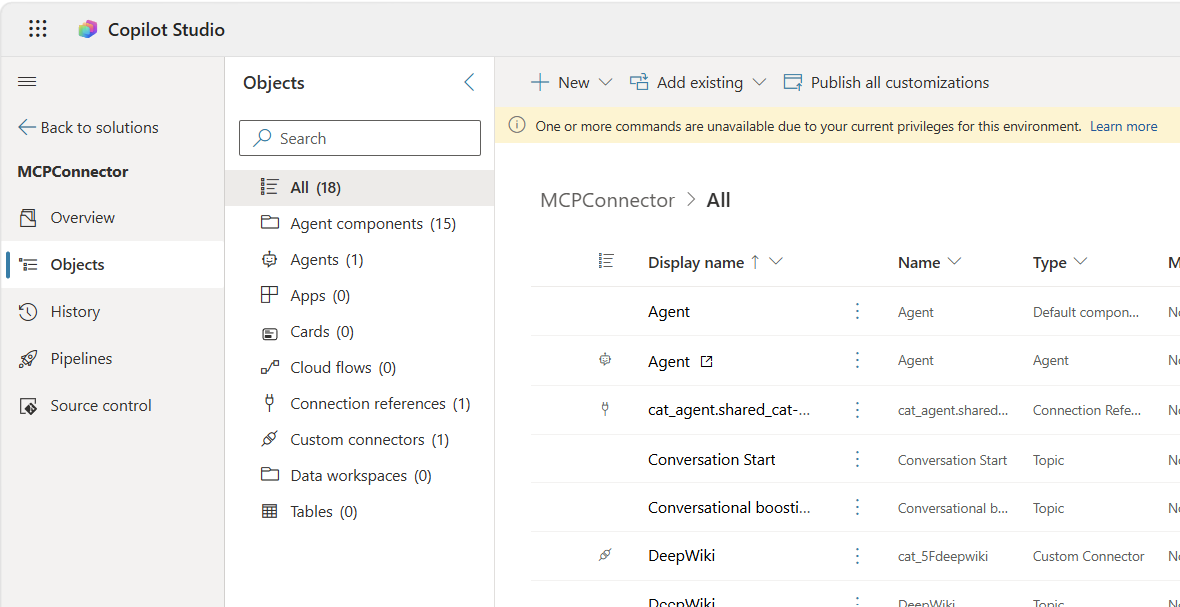Click the Copilot Studio logo icon
Screen dimensions: 1180x607
(88, 30)
